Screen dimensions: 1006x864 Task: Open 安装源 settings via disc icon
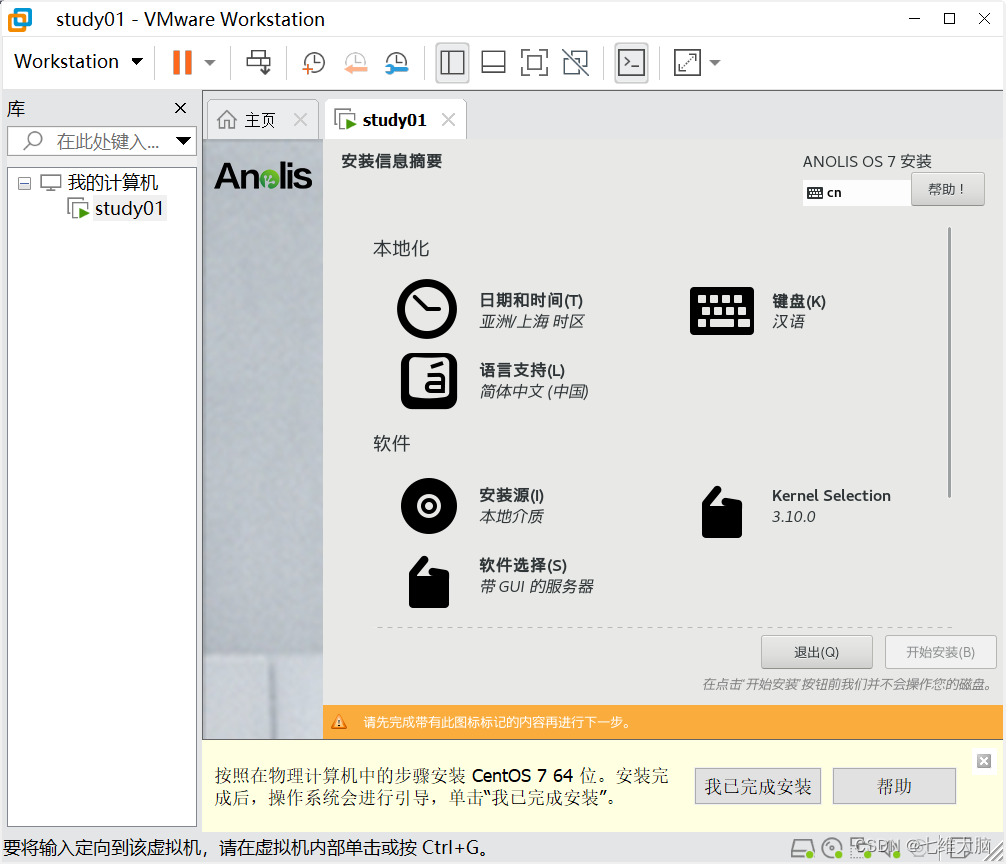(429, 506)
